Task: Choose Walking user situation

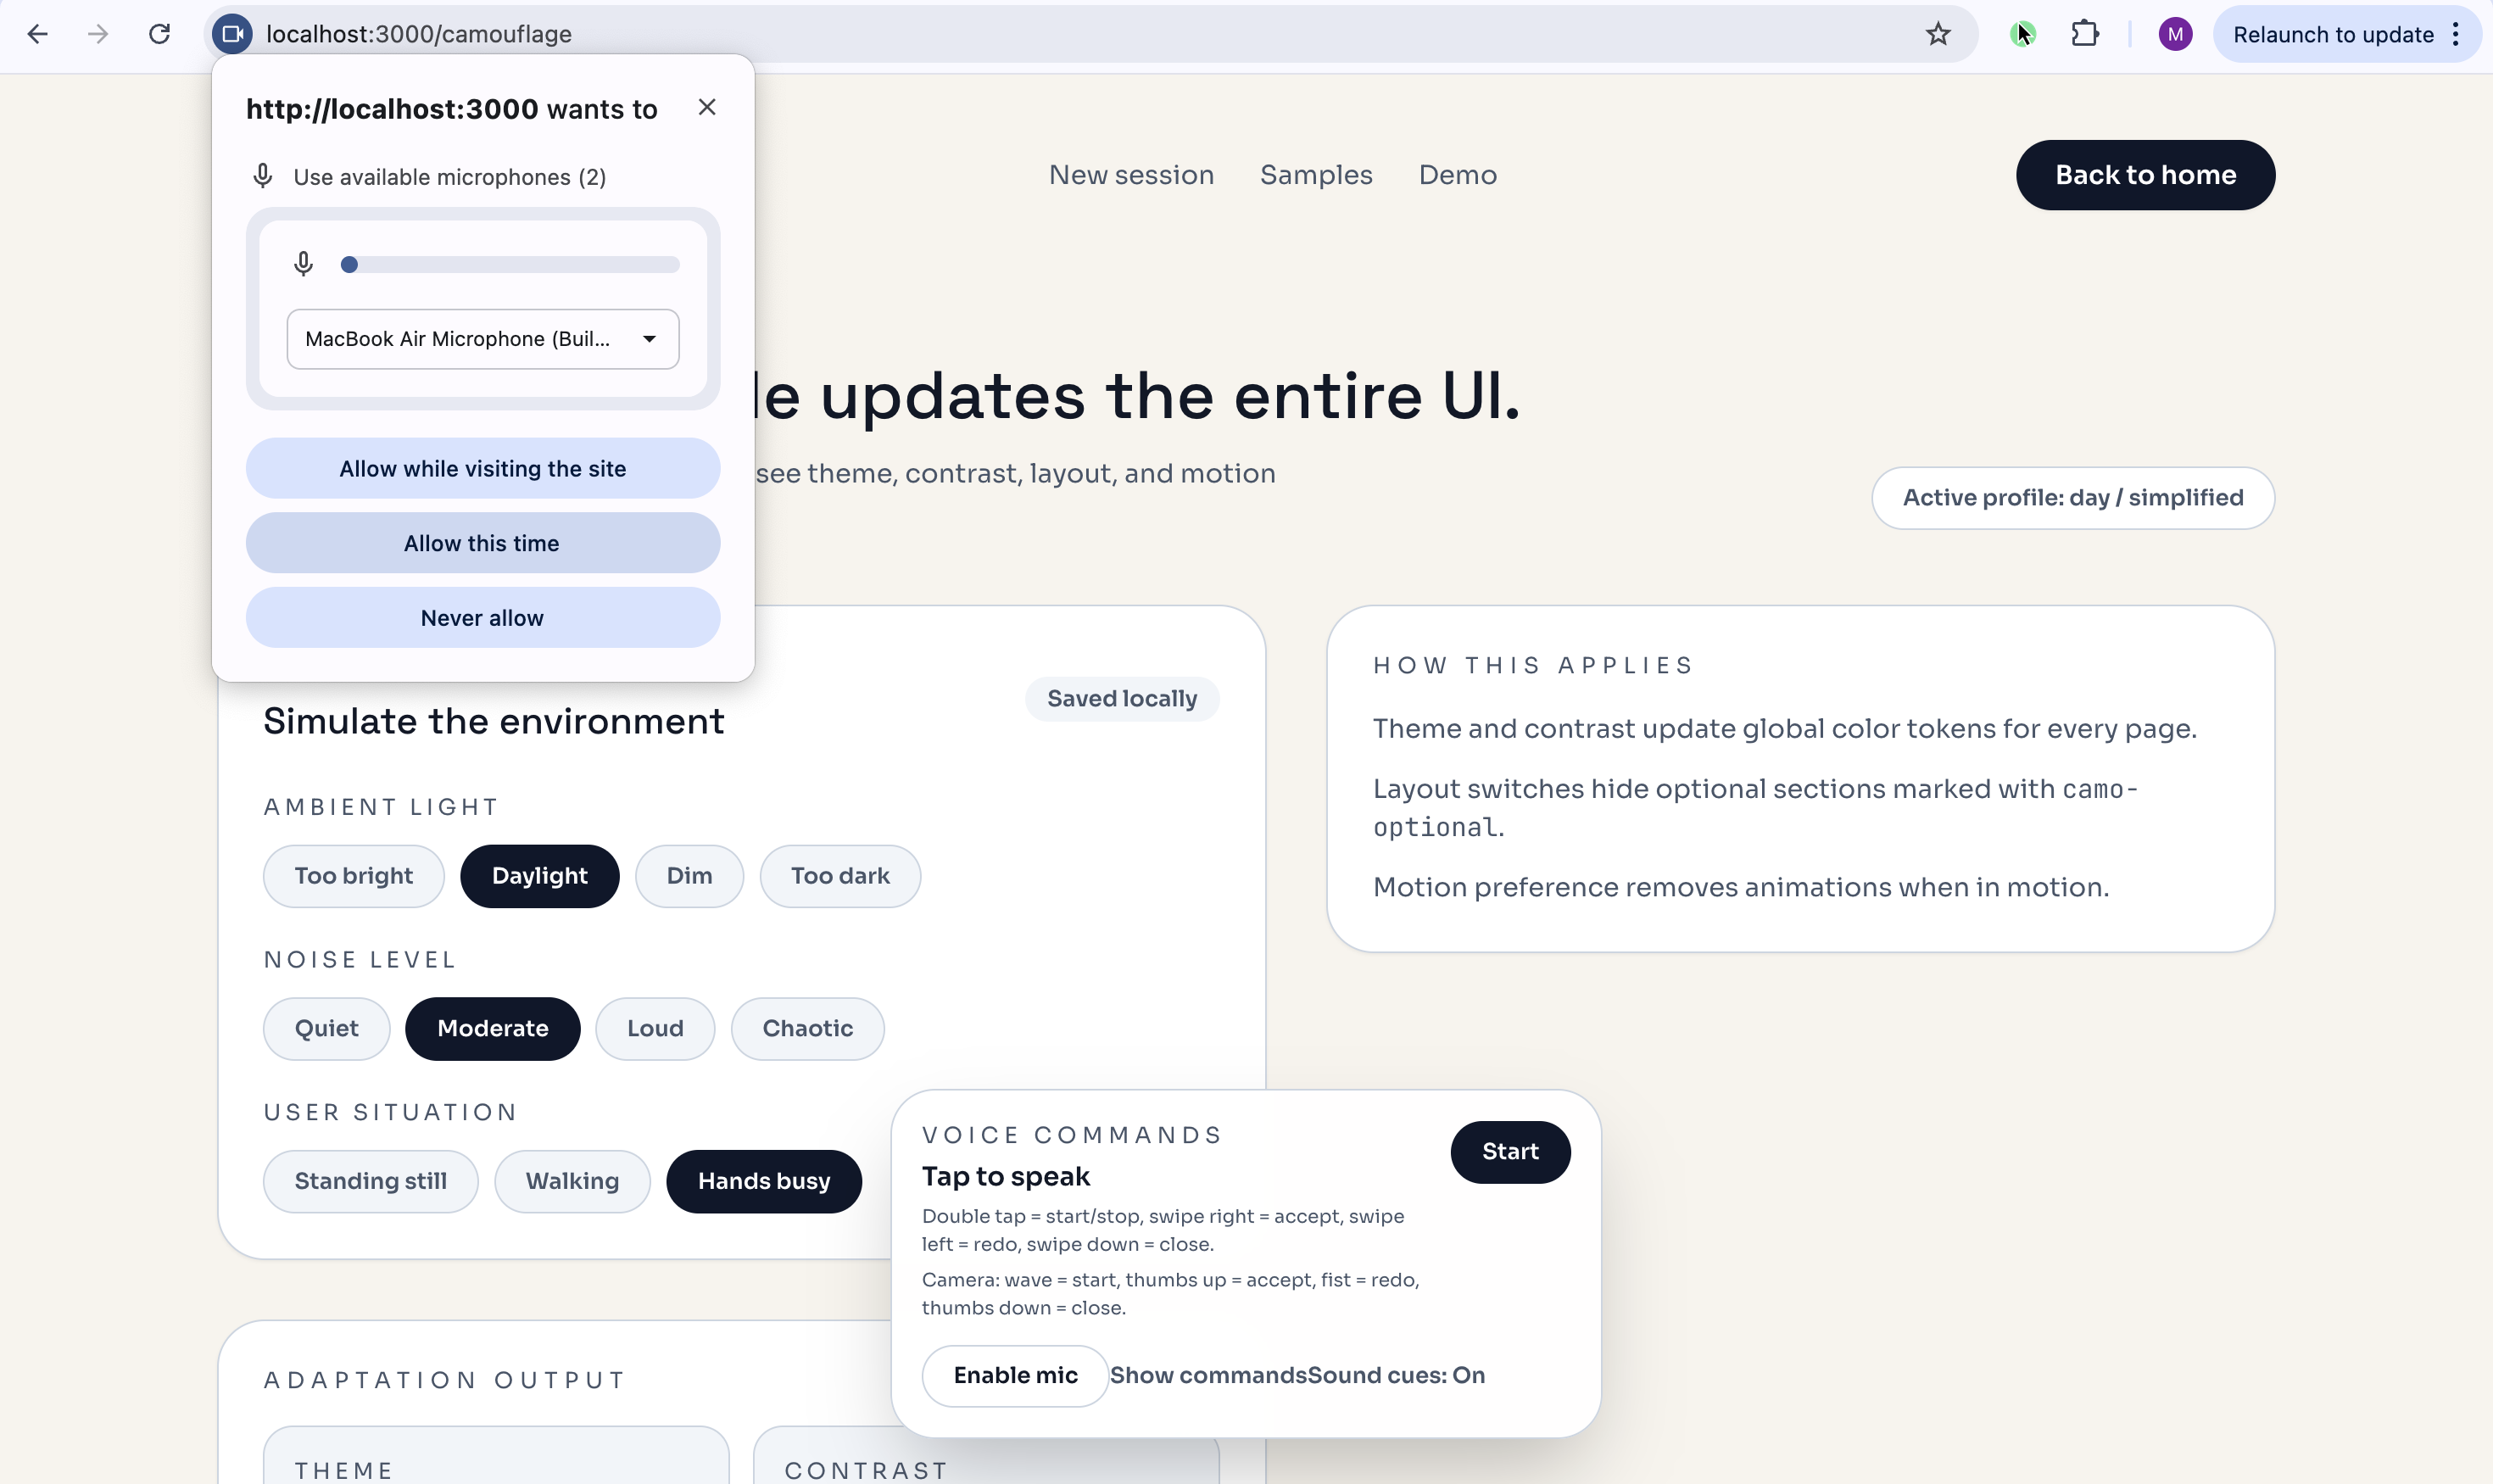Action: click(x=572, y=1181)
